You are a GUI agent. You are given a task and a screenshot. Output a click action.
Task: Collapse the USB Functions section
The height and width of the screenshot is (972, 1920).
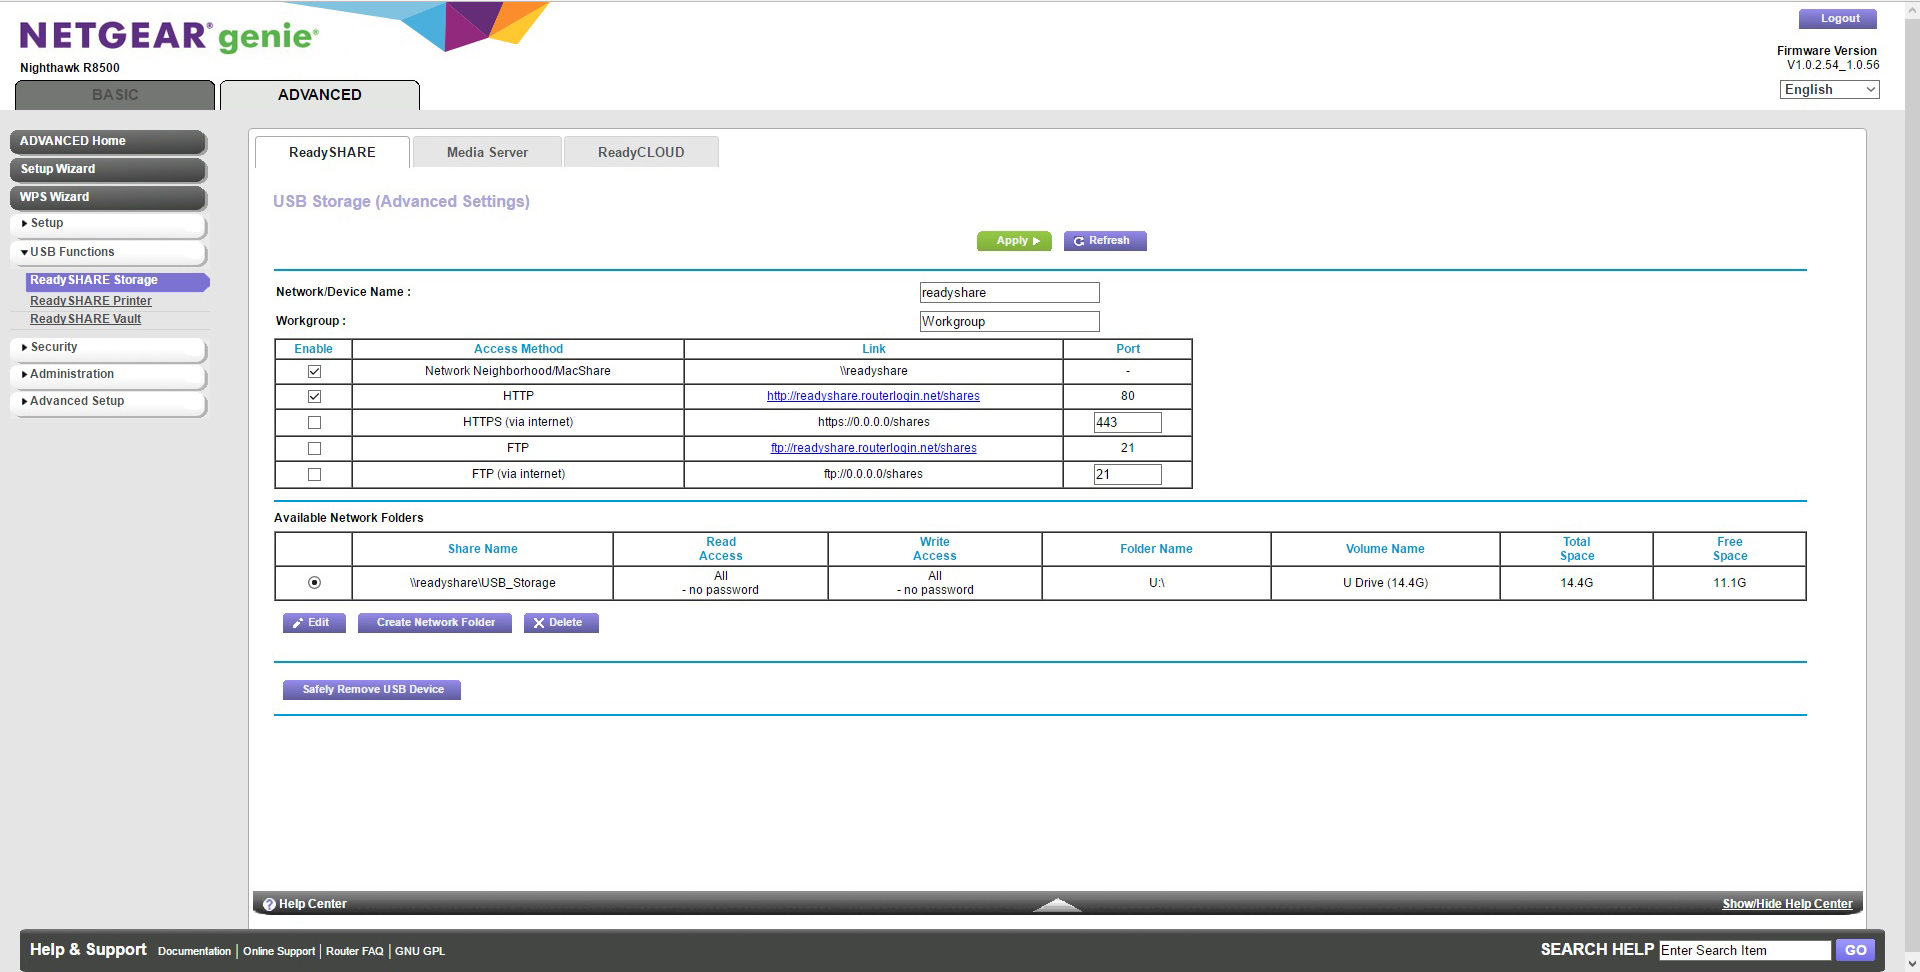click(108, 252)
